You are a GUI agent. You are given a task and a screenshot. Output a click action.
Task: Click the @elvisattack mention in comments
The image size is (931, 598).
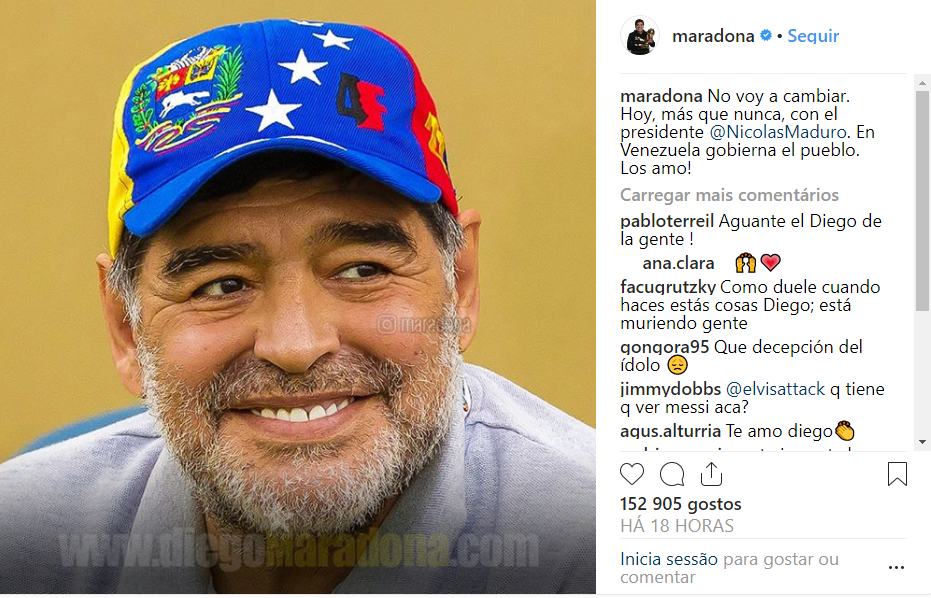coord(775,389)
